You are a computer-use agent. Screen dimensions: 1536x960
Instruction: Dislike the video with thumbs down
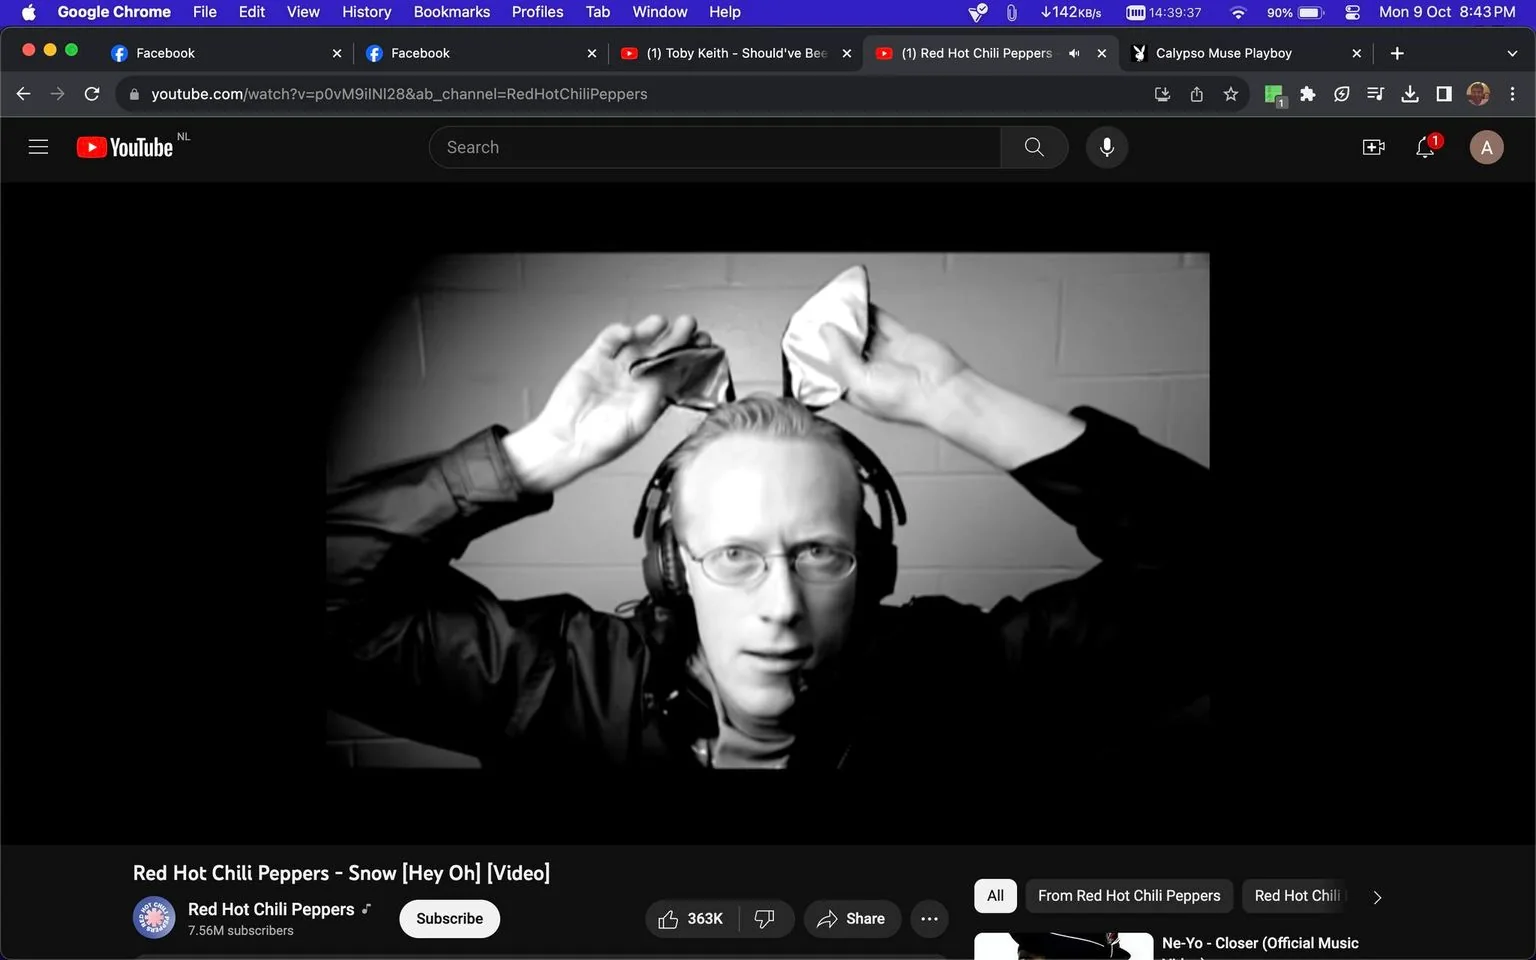pos(765,918)
